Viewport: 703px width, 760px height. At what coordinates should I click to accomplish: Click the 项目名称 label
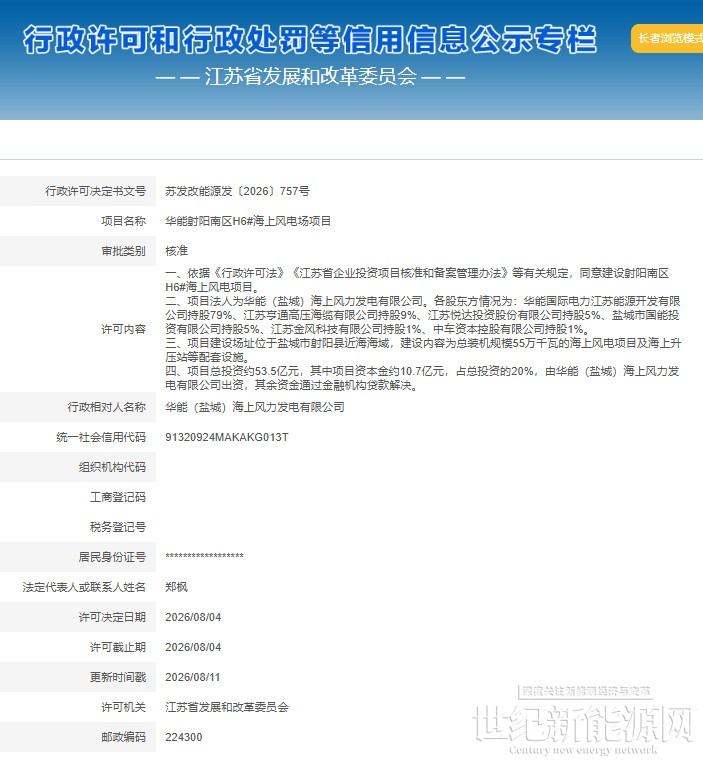click(123, 221)
